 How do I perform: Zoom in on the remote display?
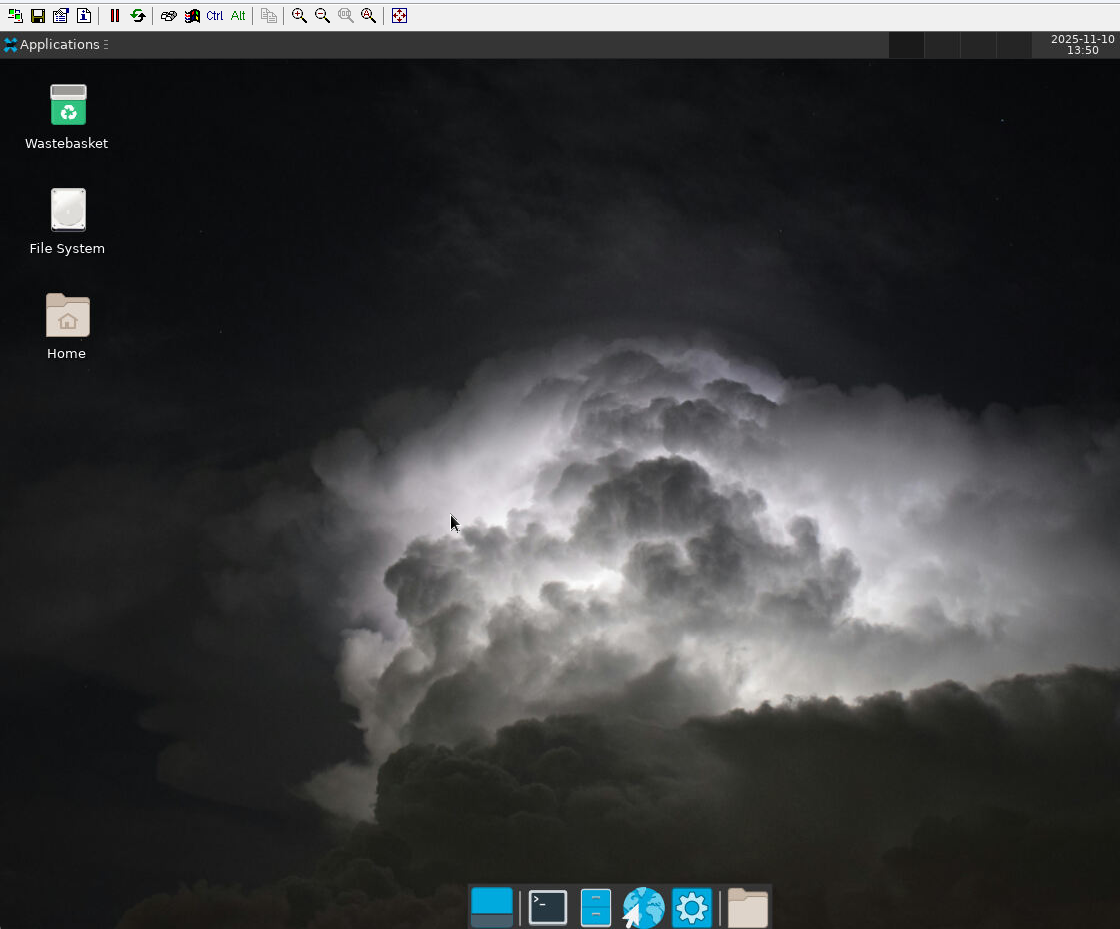coord(298,15)
